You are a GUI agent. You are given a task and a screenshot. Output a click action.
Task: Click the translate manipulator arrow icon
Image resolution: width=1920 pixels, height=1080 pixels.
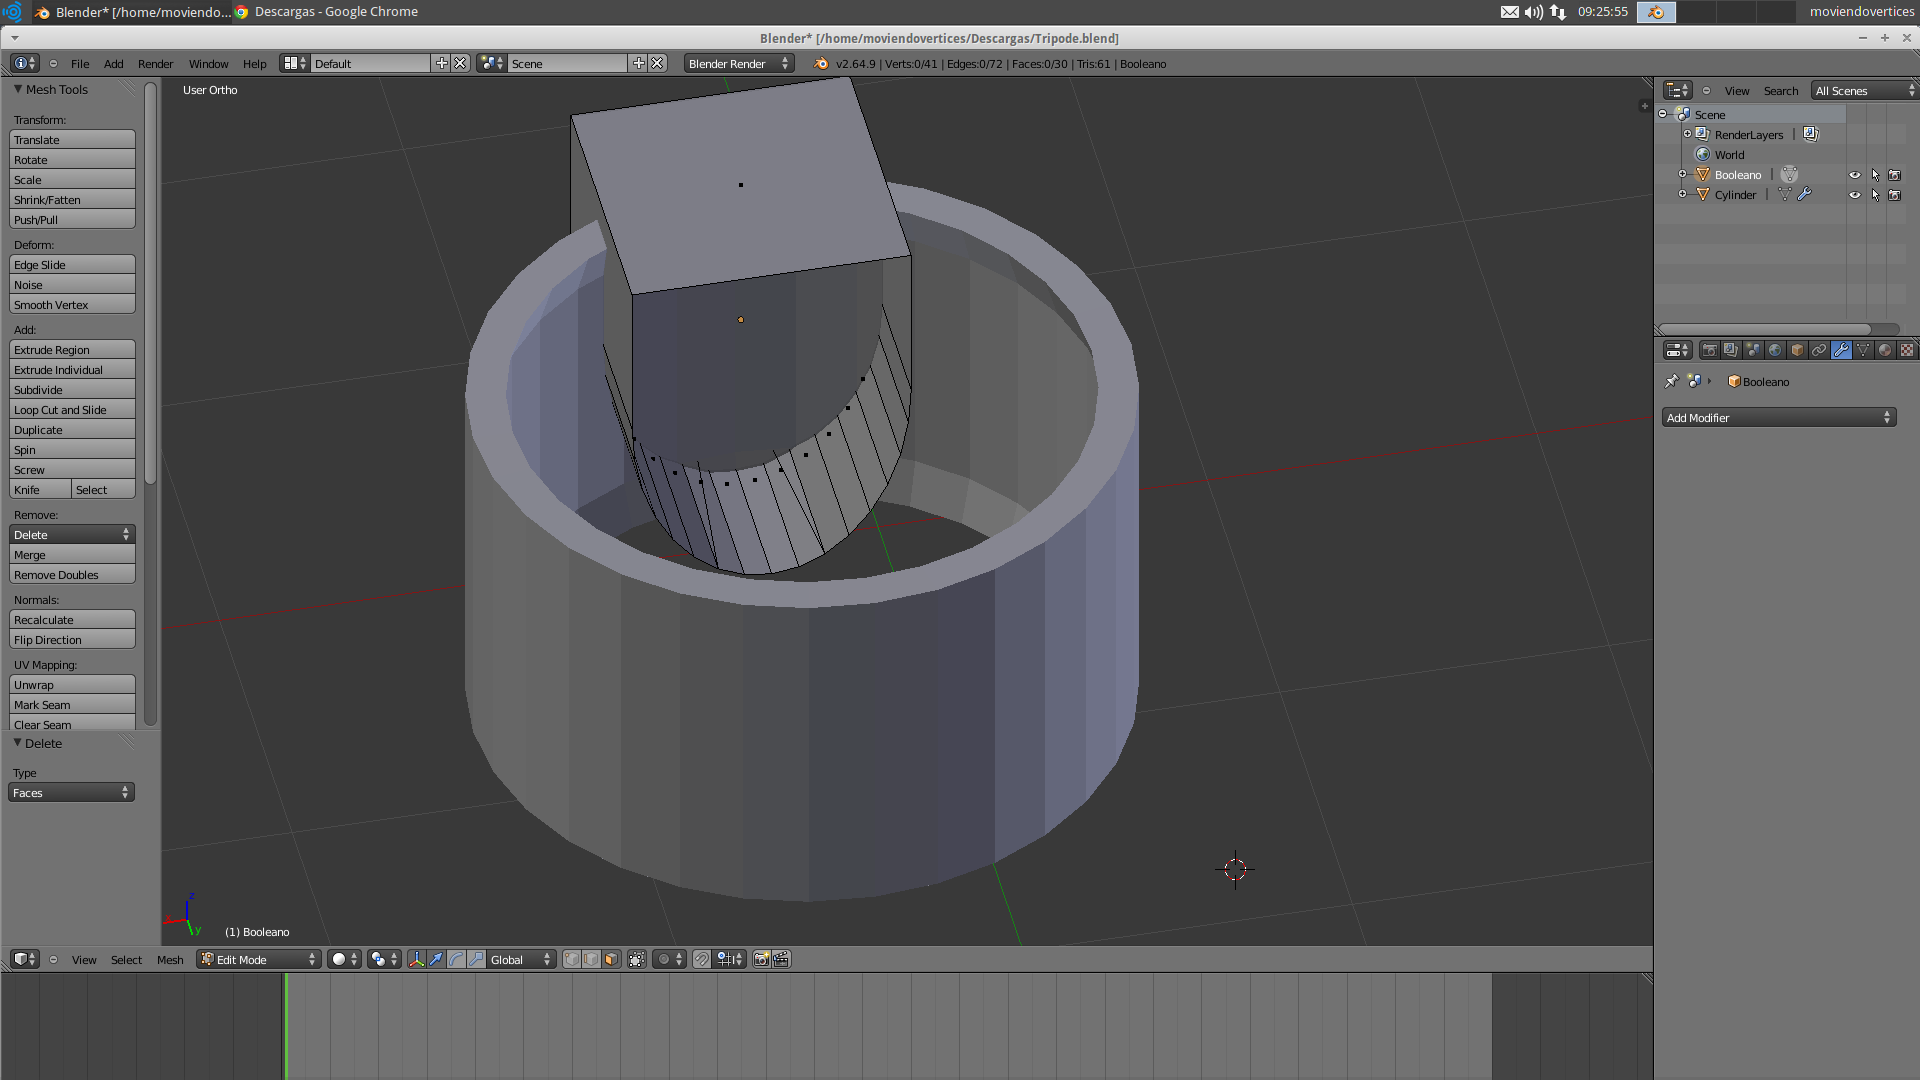coord(436,959)
